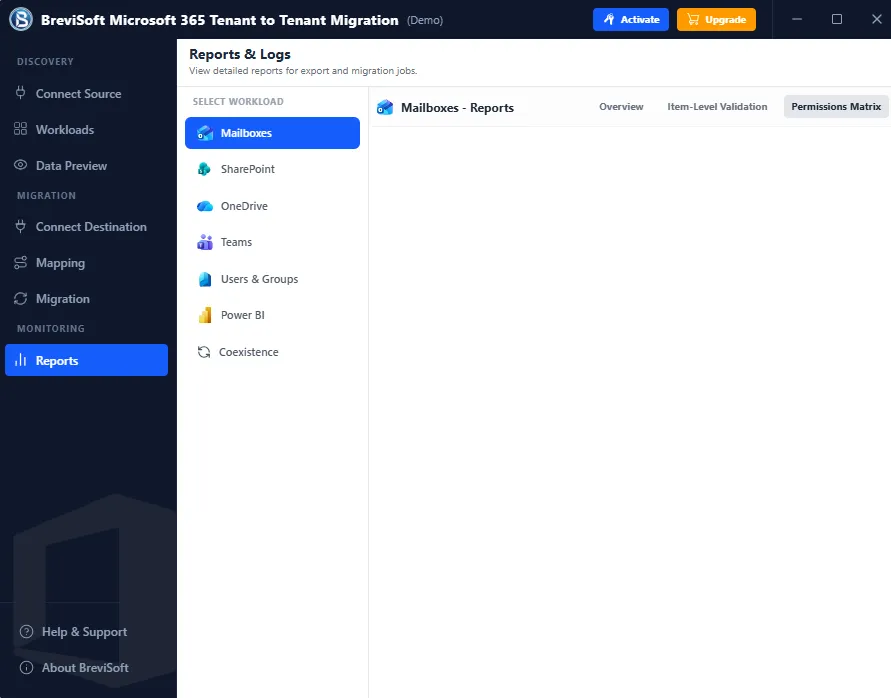Navigate to Mapping
The height and width of the screenshot is (698, 891).
86,263
